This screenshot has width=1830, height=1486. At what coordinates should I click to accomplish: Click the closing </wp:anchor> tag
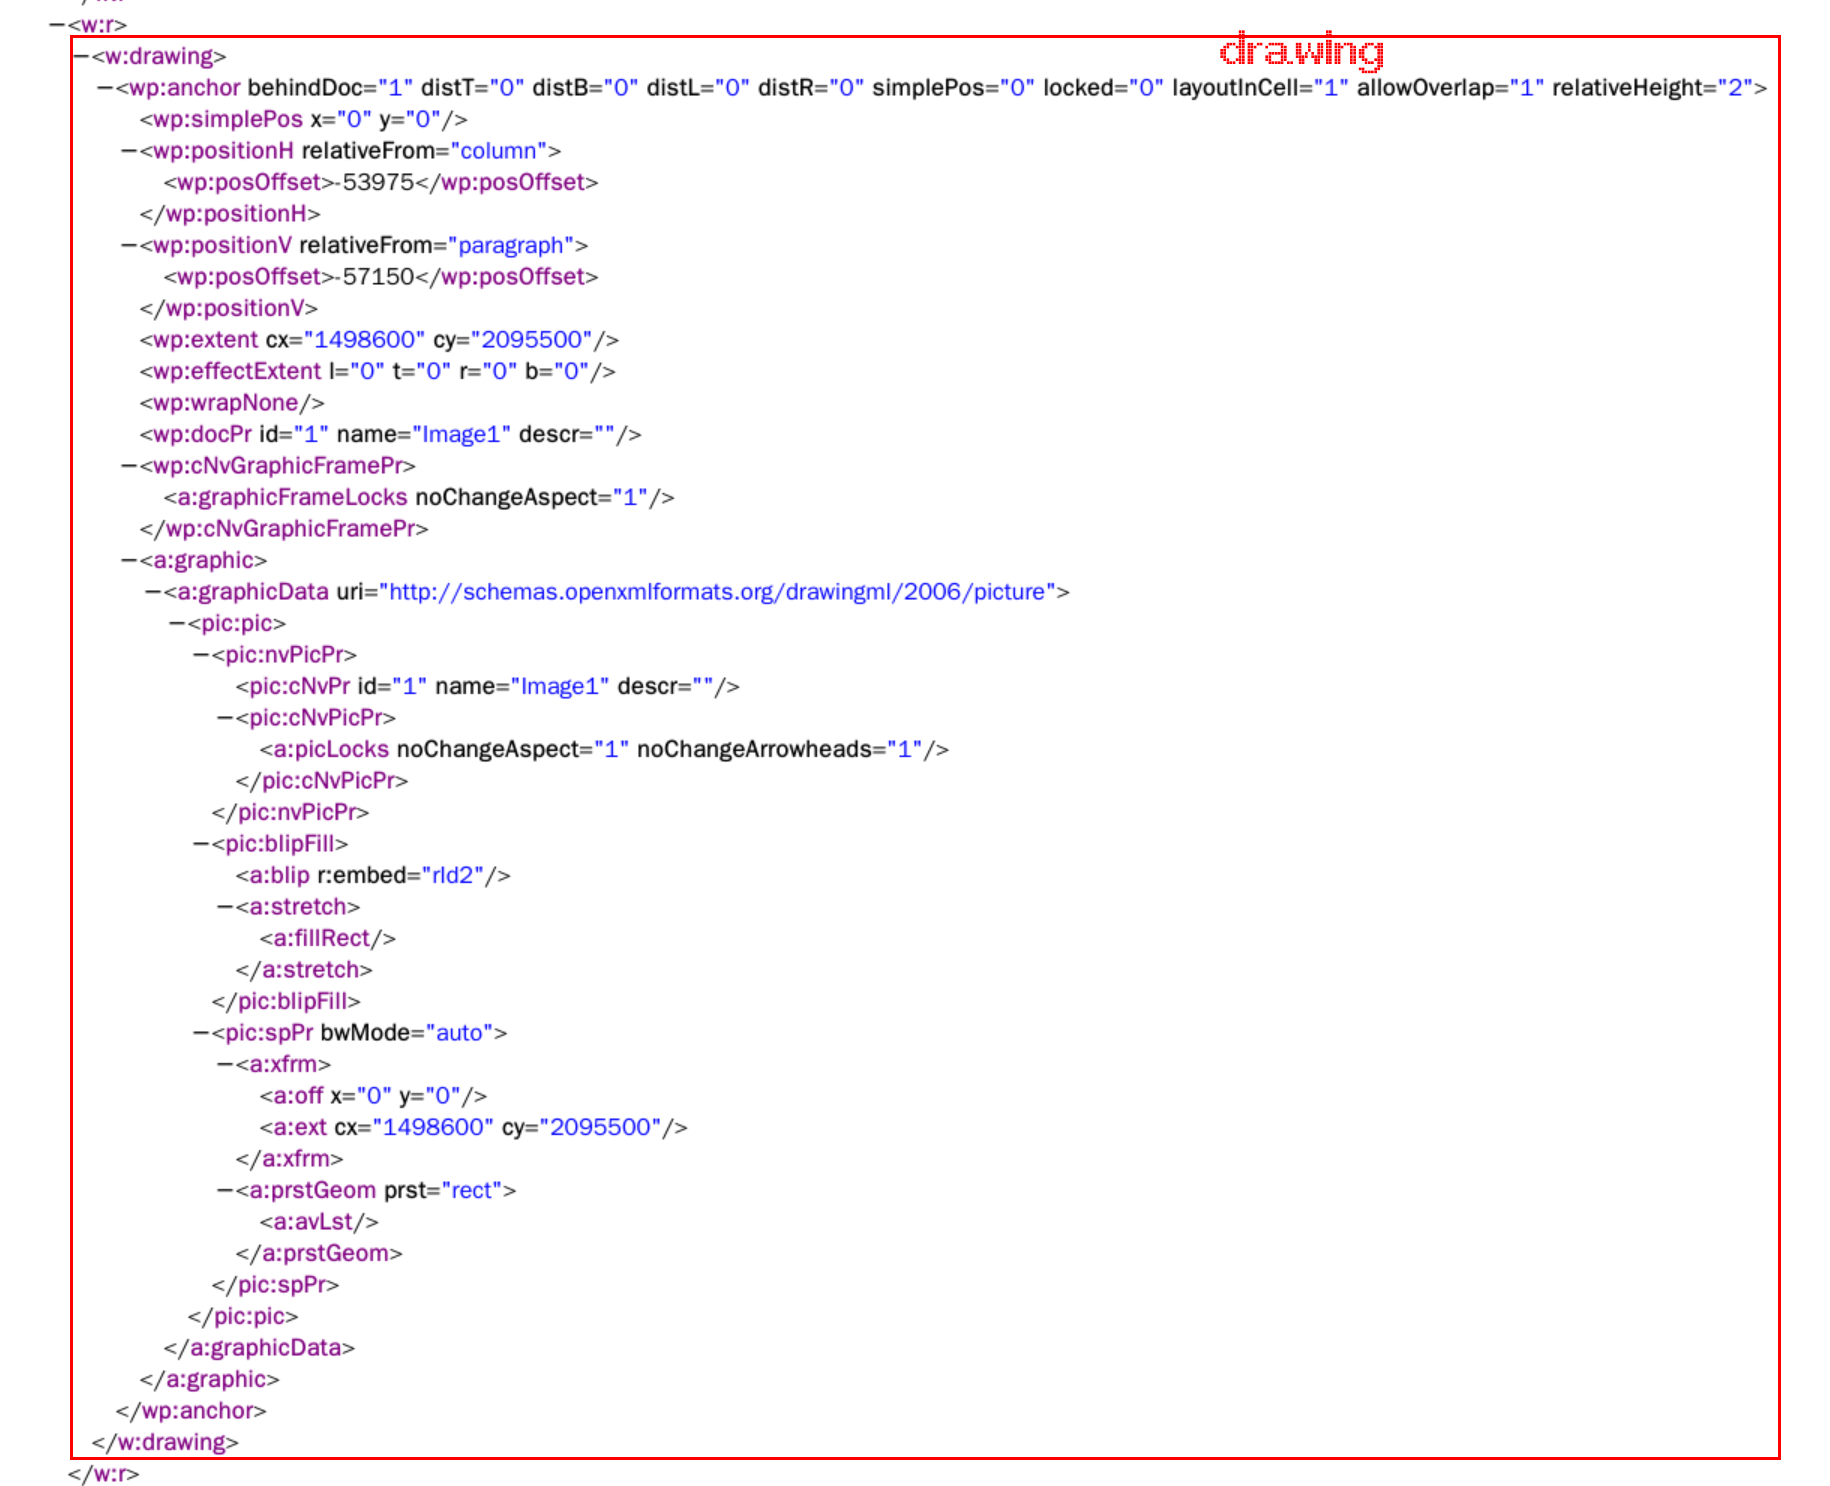[x=191, y=1411]
